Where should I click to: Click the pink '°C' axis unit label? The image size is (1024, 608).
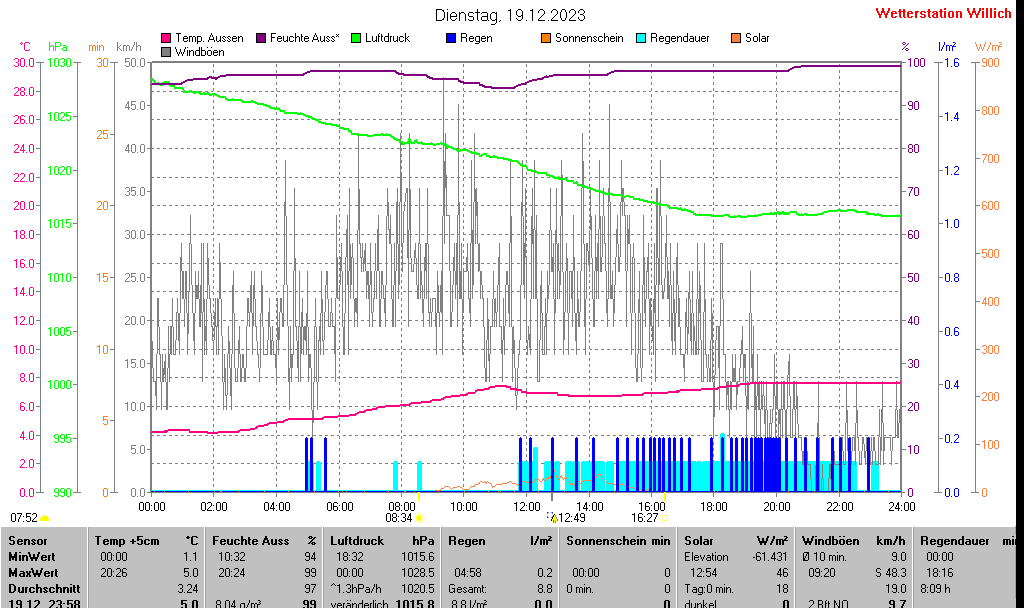click(25, 47)
